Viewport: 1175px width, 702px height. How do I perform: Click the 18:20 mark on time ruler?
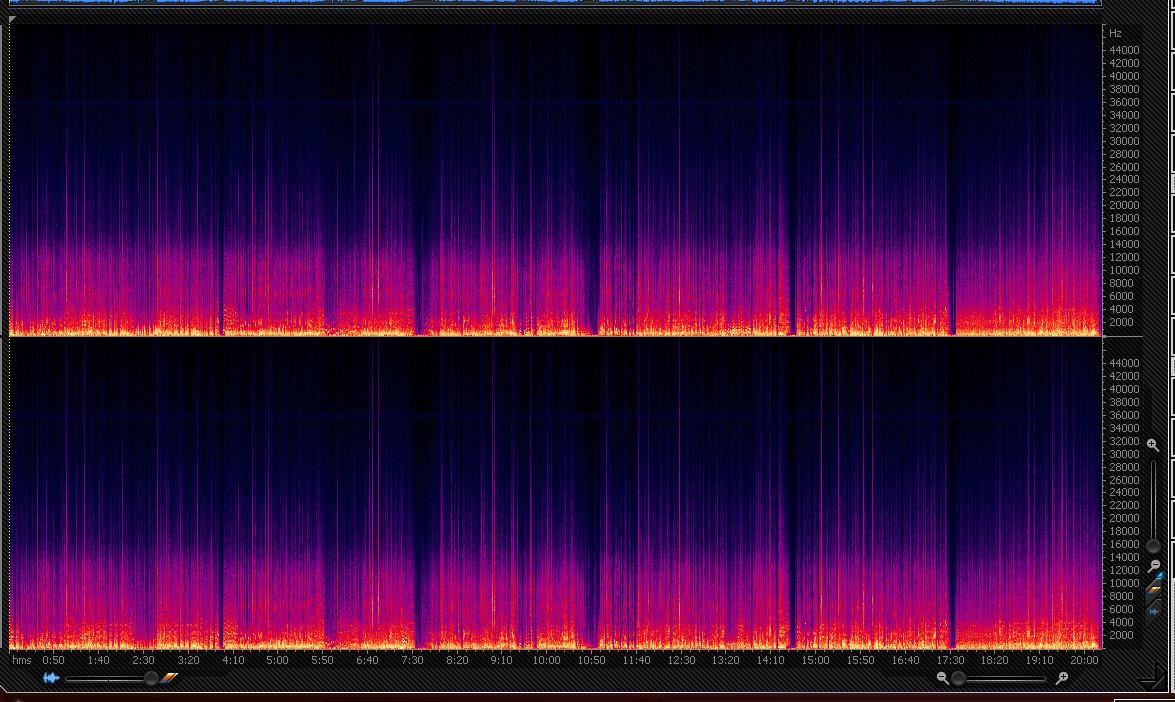(994, 660)
